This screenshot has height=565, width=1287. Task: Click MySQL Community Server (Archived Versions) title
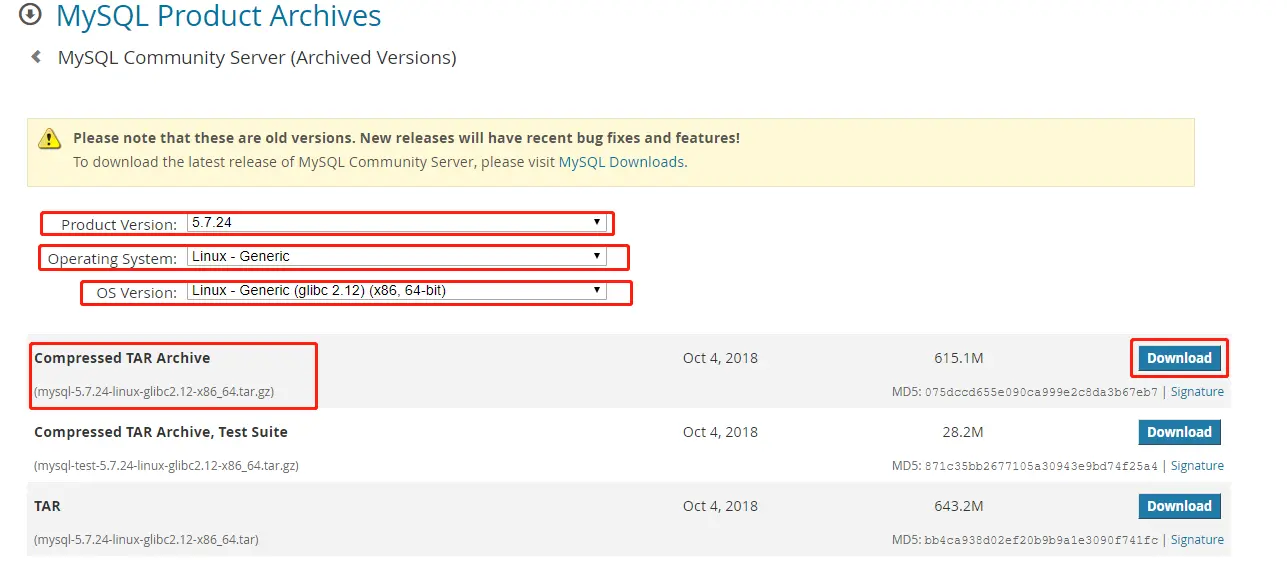pos(257,58)
